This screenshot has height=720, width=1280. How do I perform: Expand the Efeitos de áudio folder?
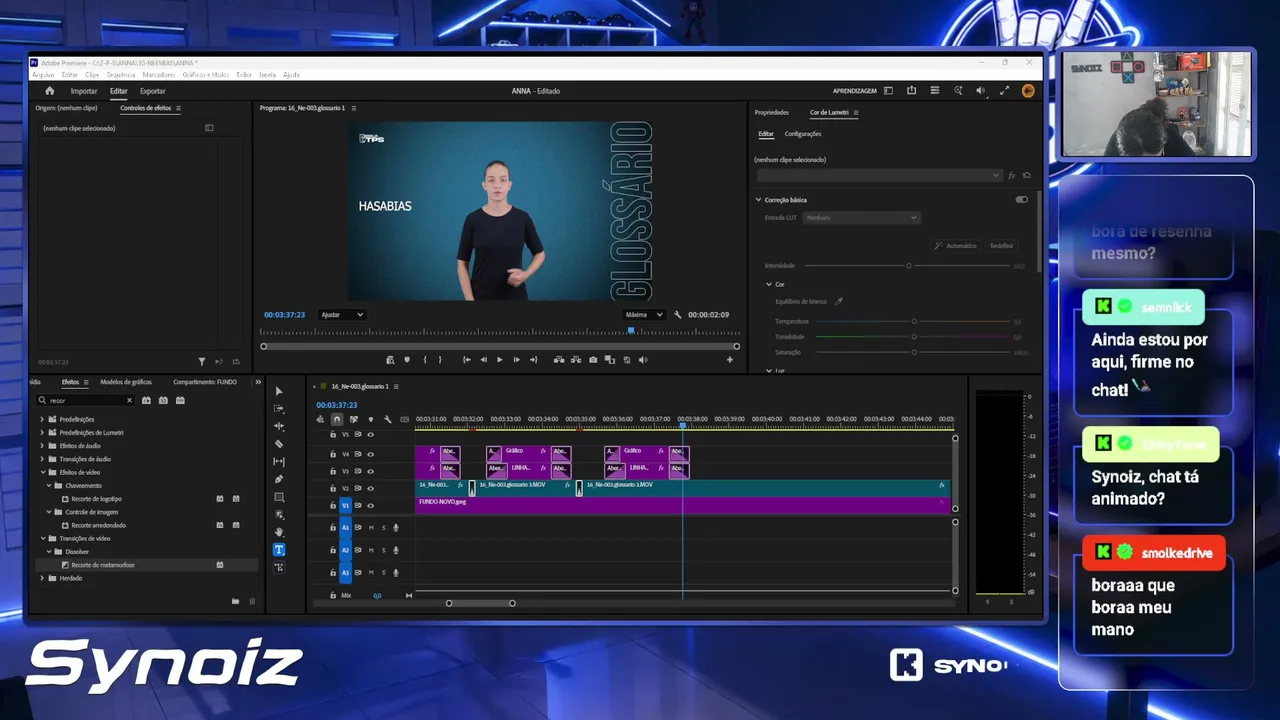tap(42, 446)
